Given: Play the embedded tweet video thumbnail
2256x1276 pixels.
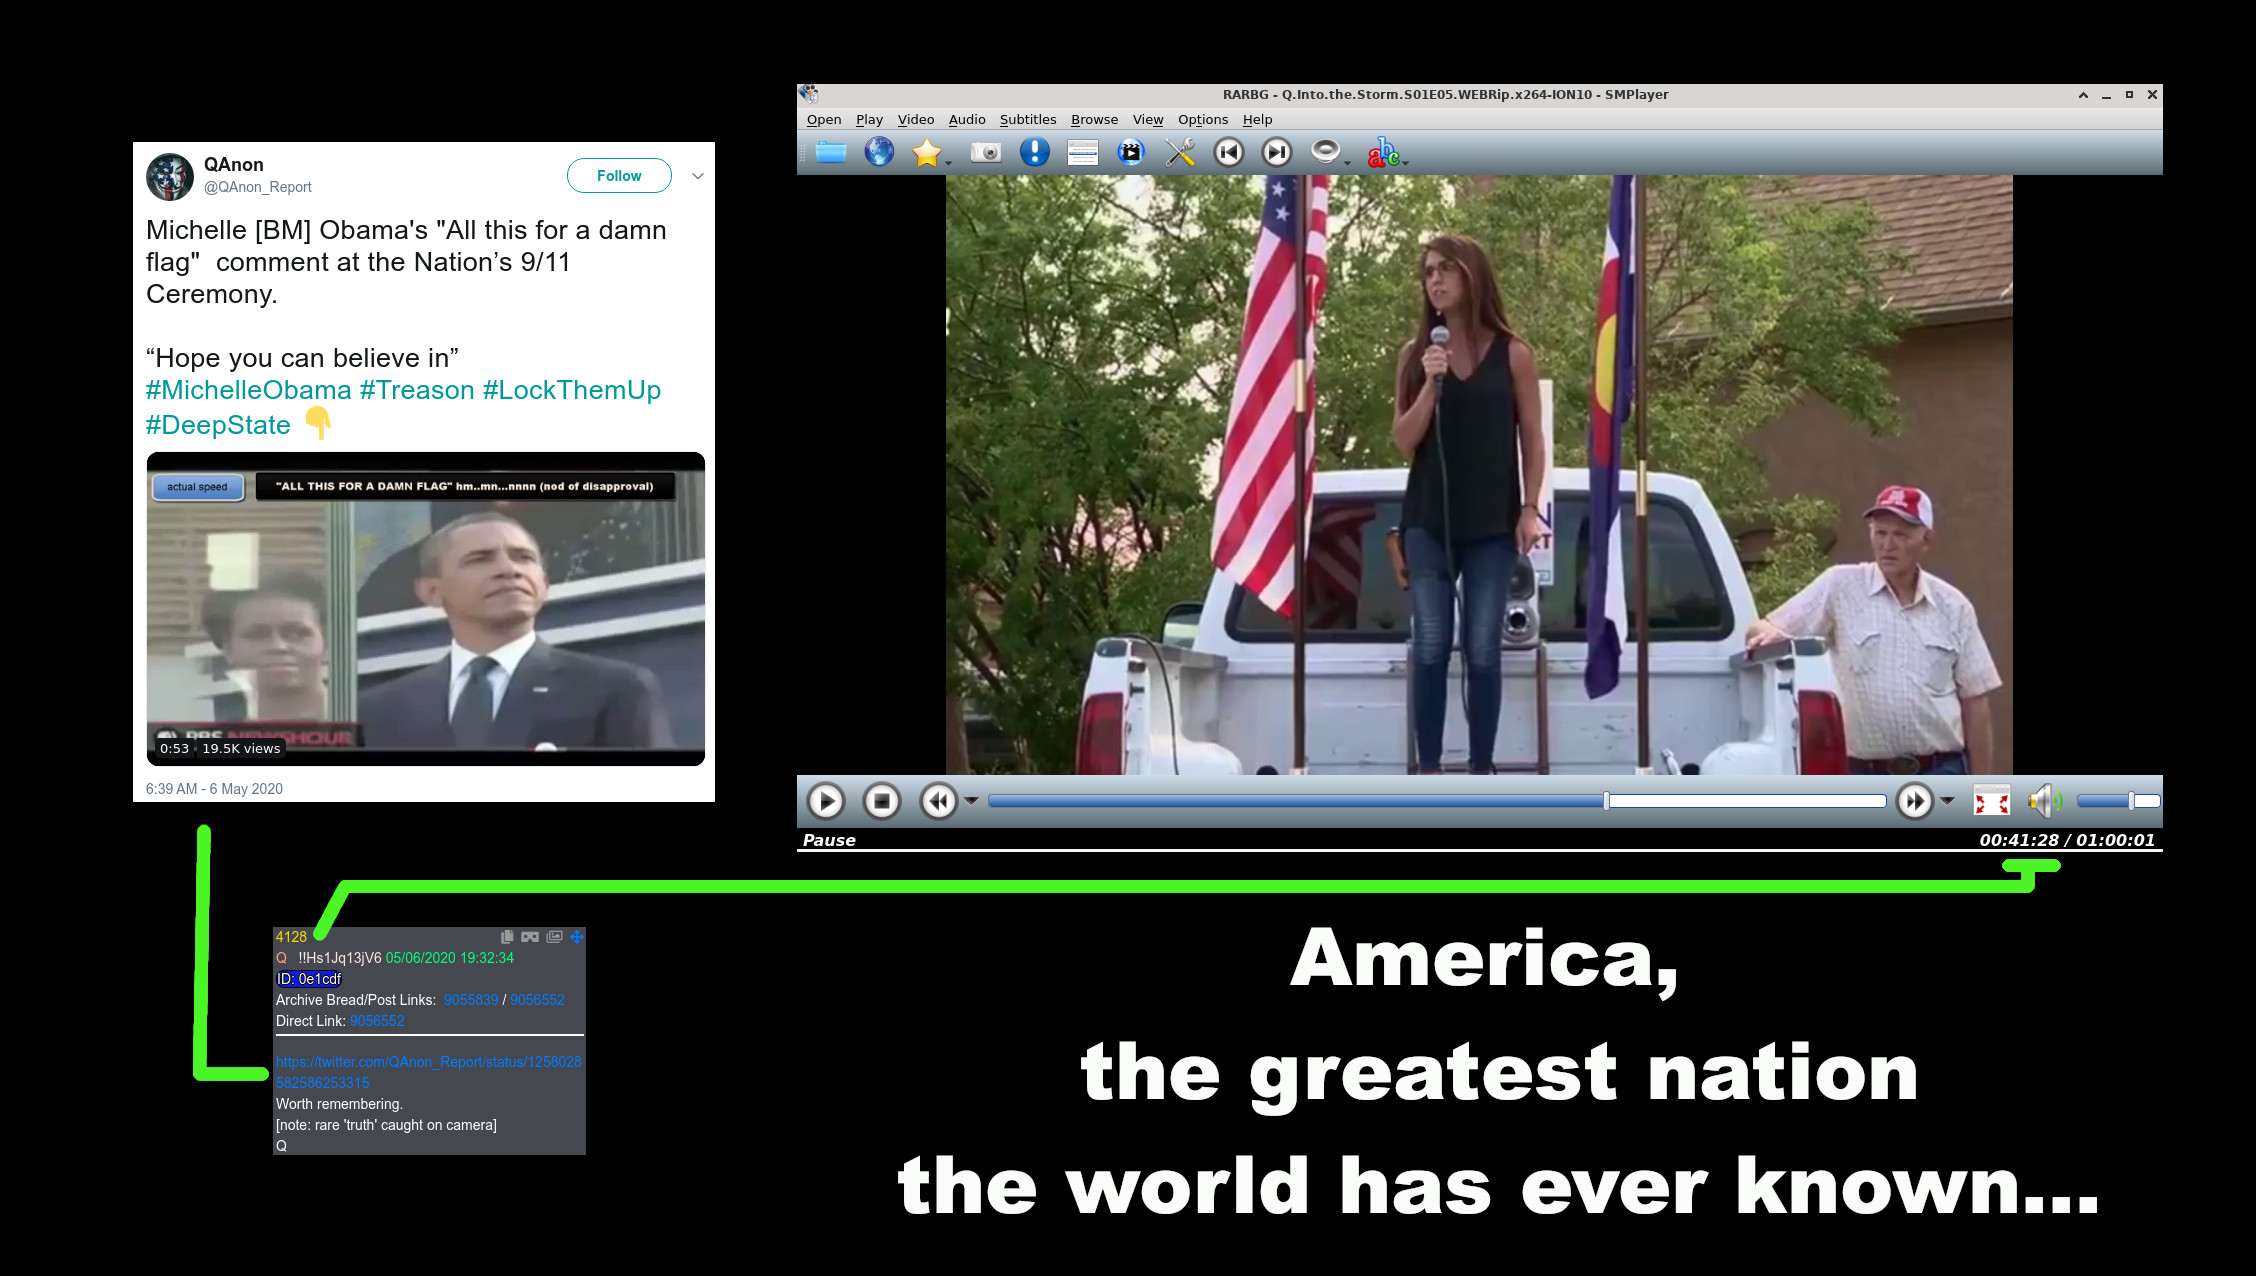Looking at the screenshot, I should pos(426,609).
